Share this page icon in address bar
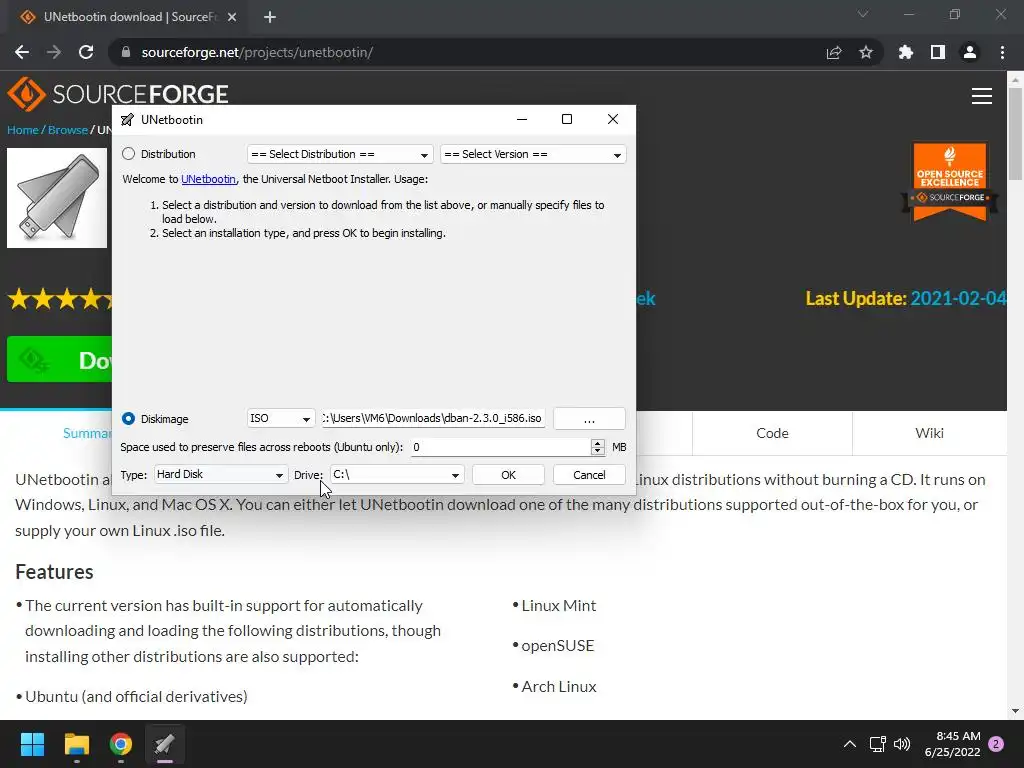The height and width of the screenshot is (768, 1024). pyautogui.click(x=834, y=52)
